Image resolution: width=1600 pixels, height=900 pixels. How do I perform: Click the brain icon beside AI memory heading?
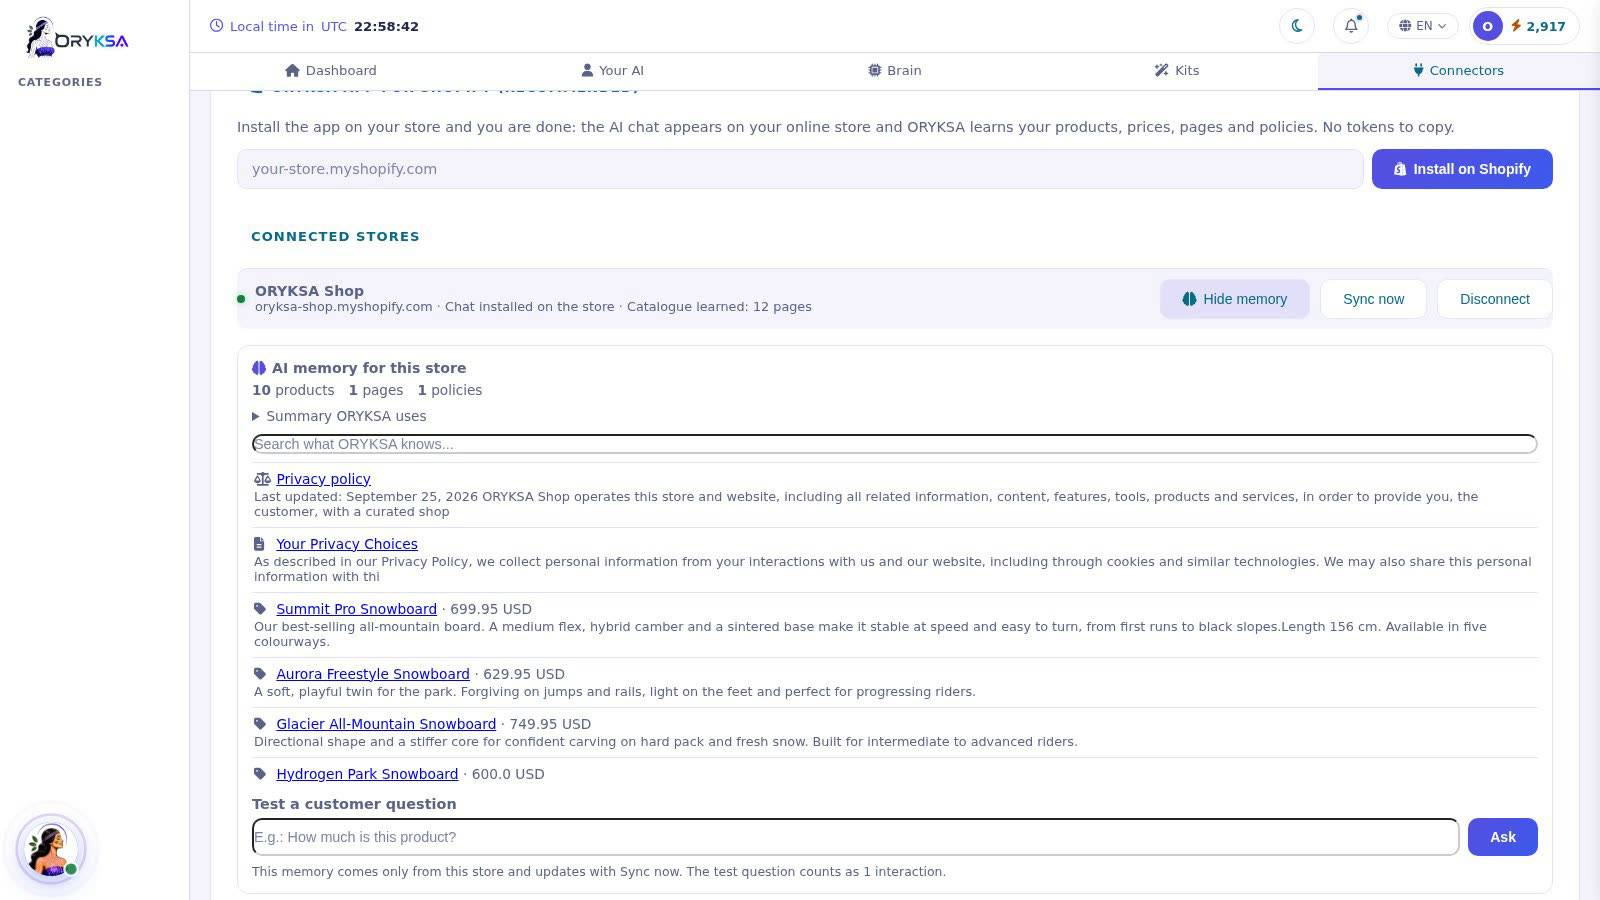pyautogui.click(x=259, y=368)
